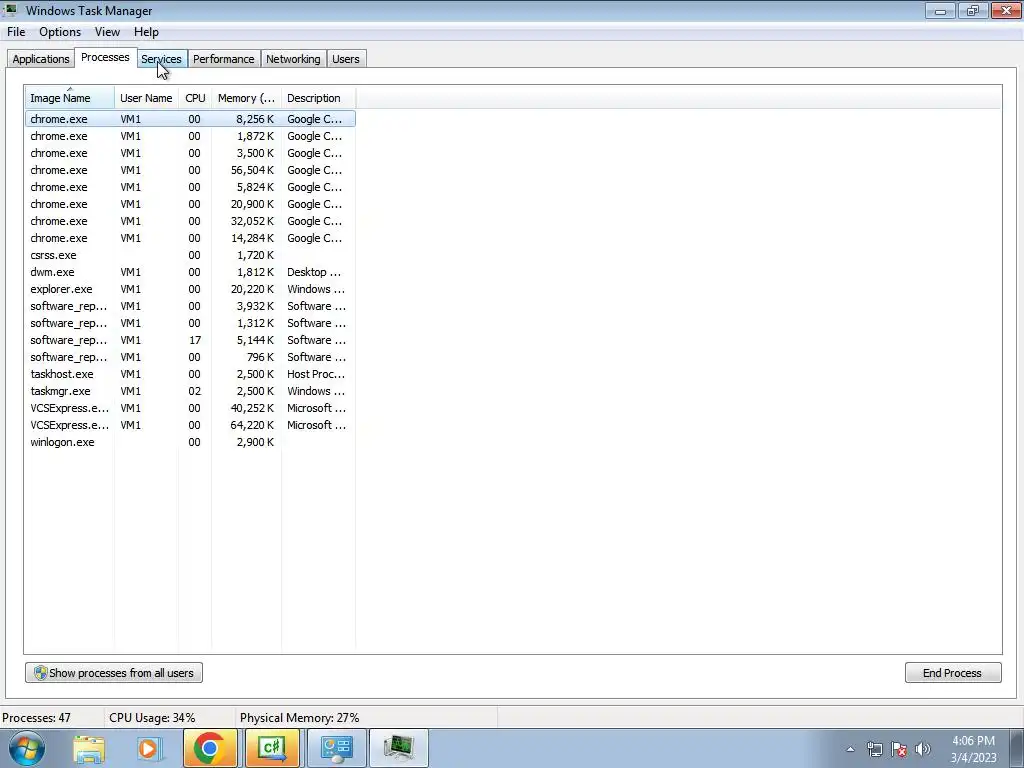The image size is (1024, 768).
Task: Open the Networking tab
Action: tap(293, 59)
